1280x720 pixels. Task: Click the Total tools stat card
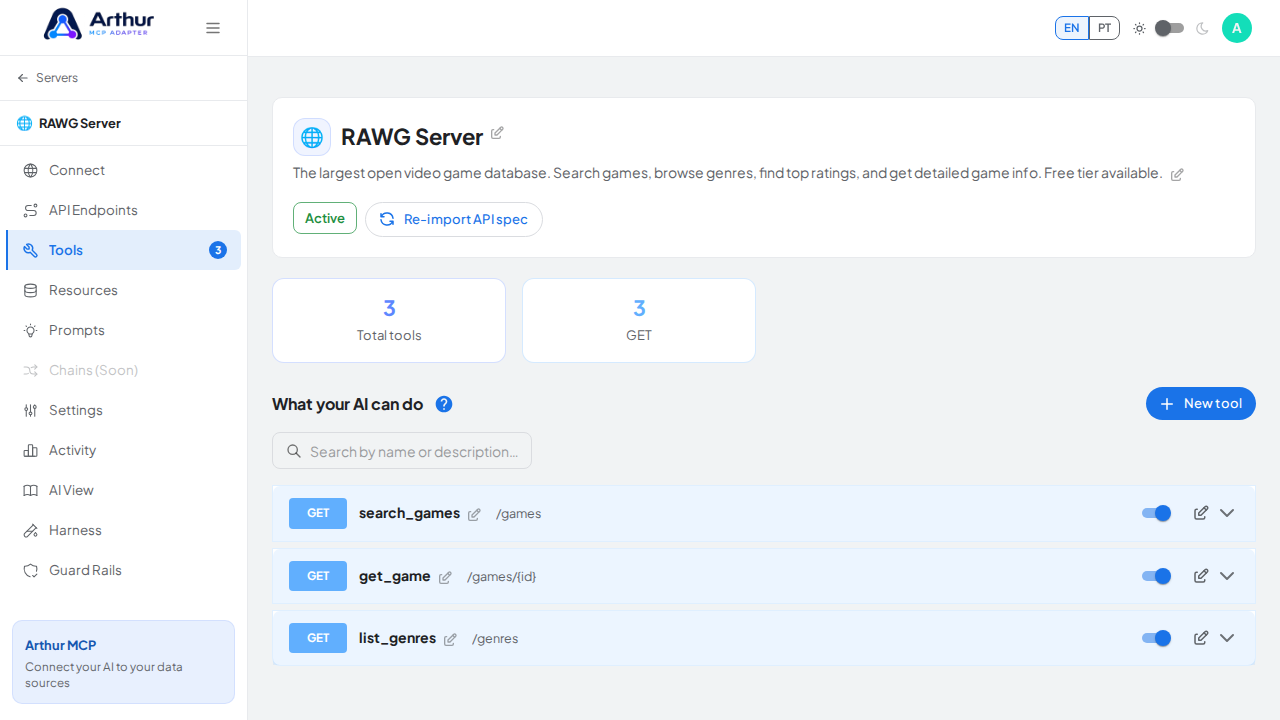click(x=389, y=320)
